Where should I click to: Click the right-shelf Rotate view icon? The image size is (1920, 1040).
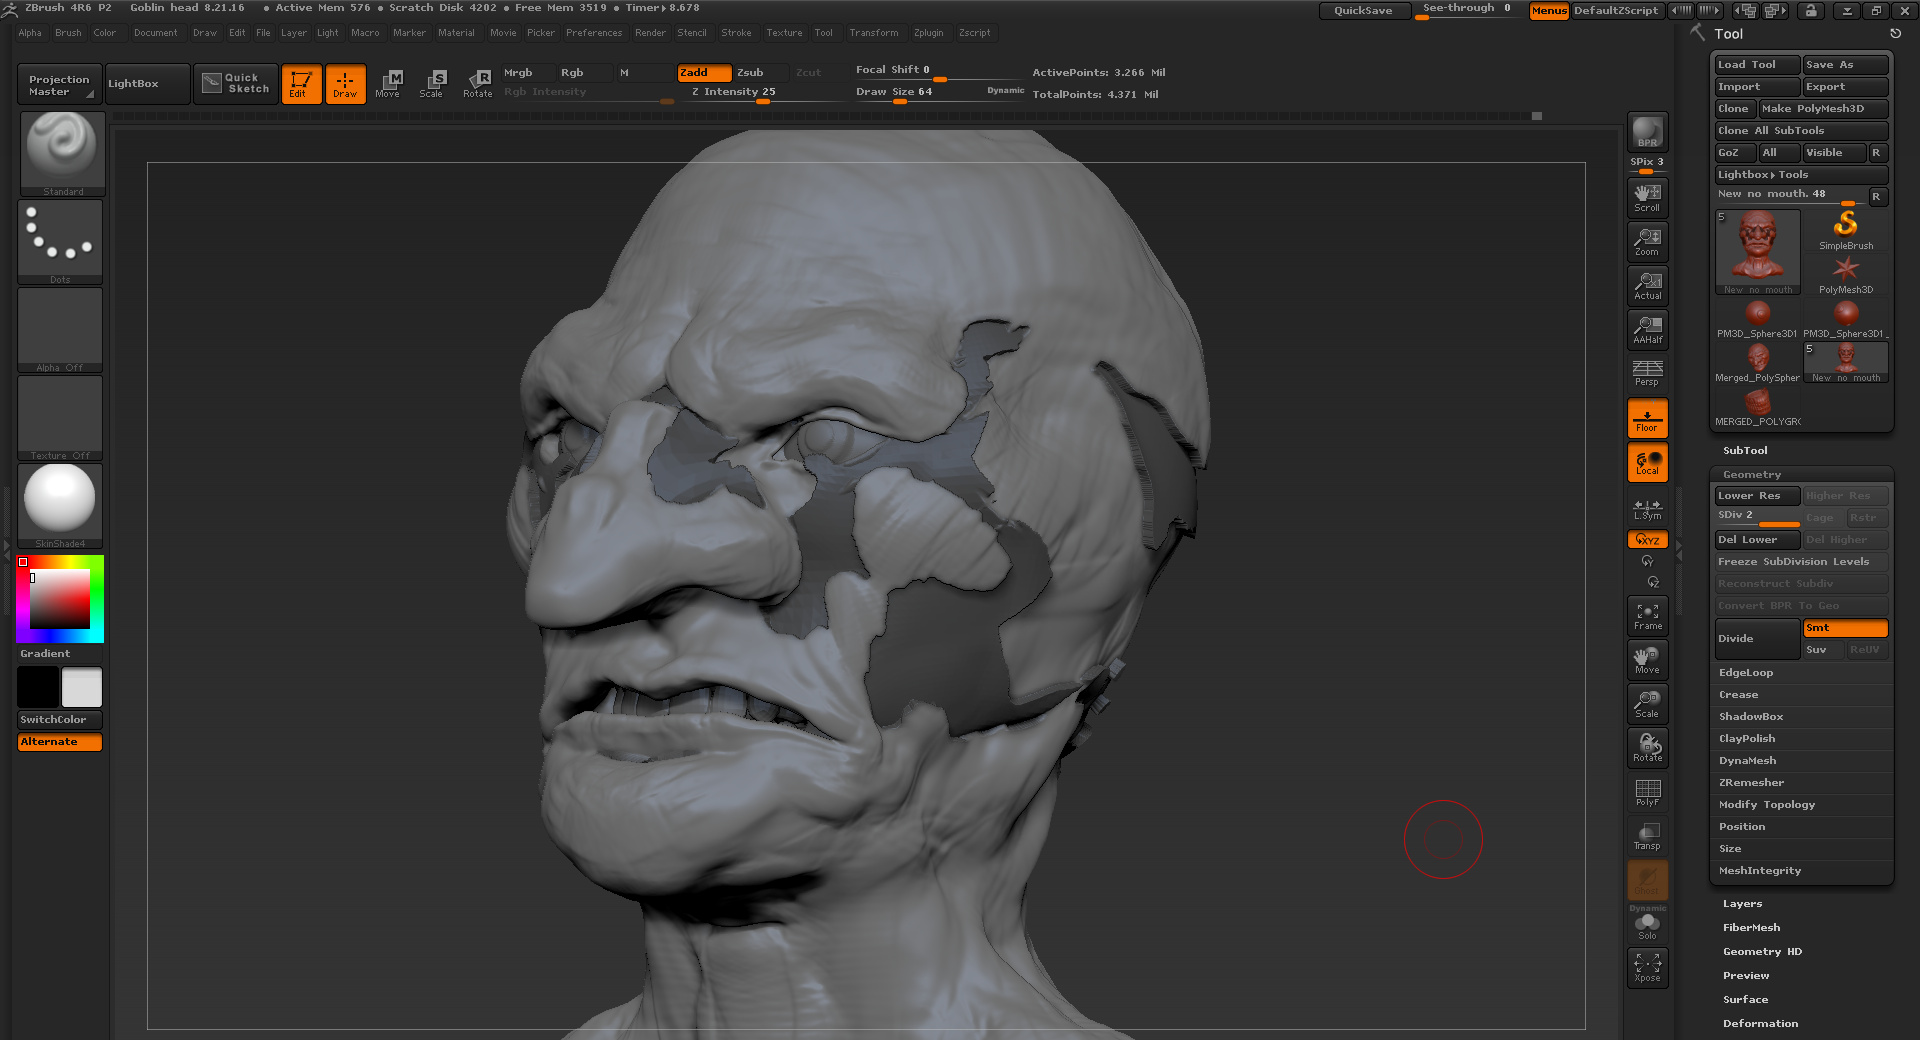(1647, 748)
